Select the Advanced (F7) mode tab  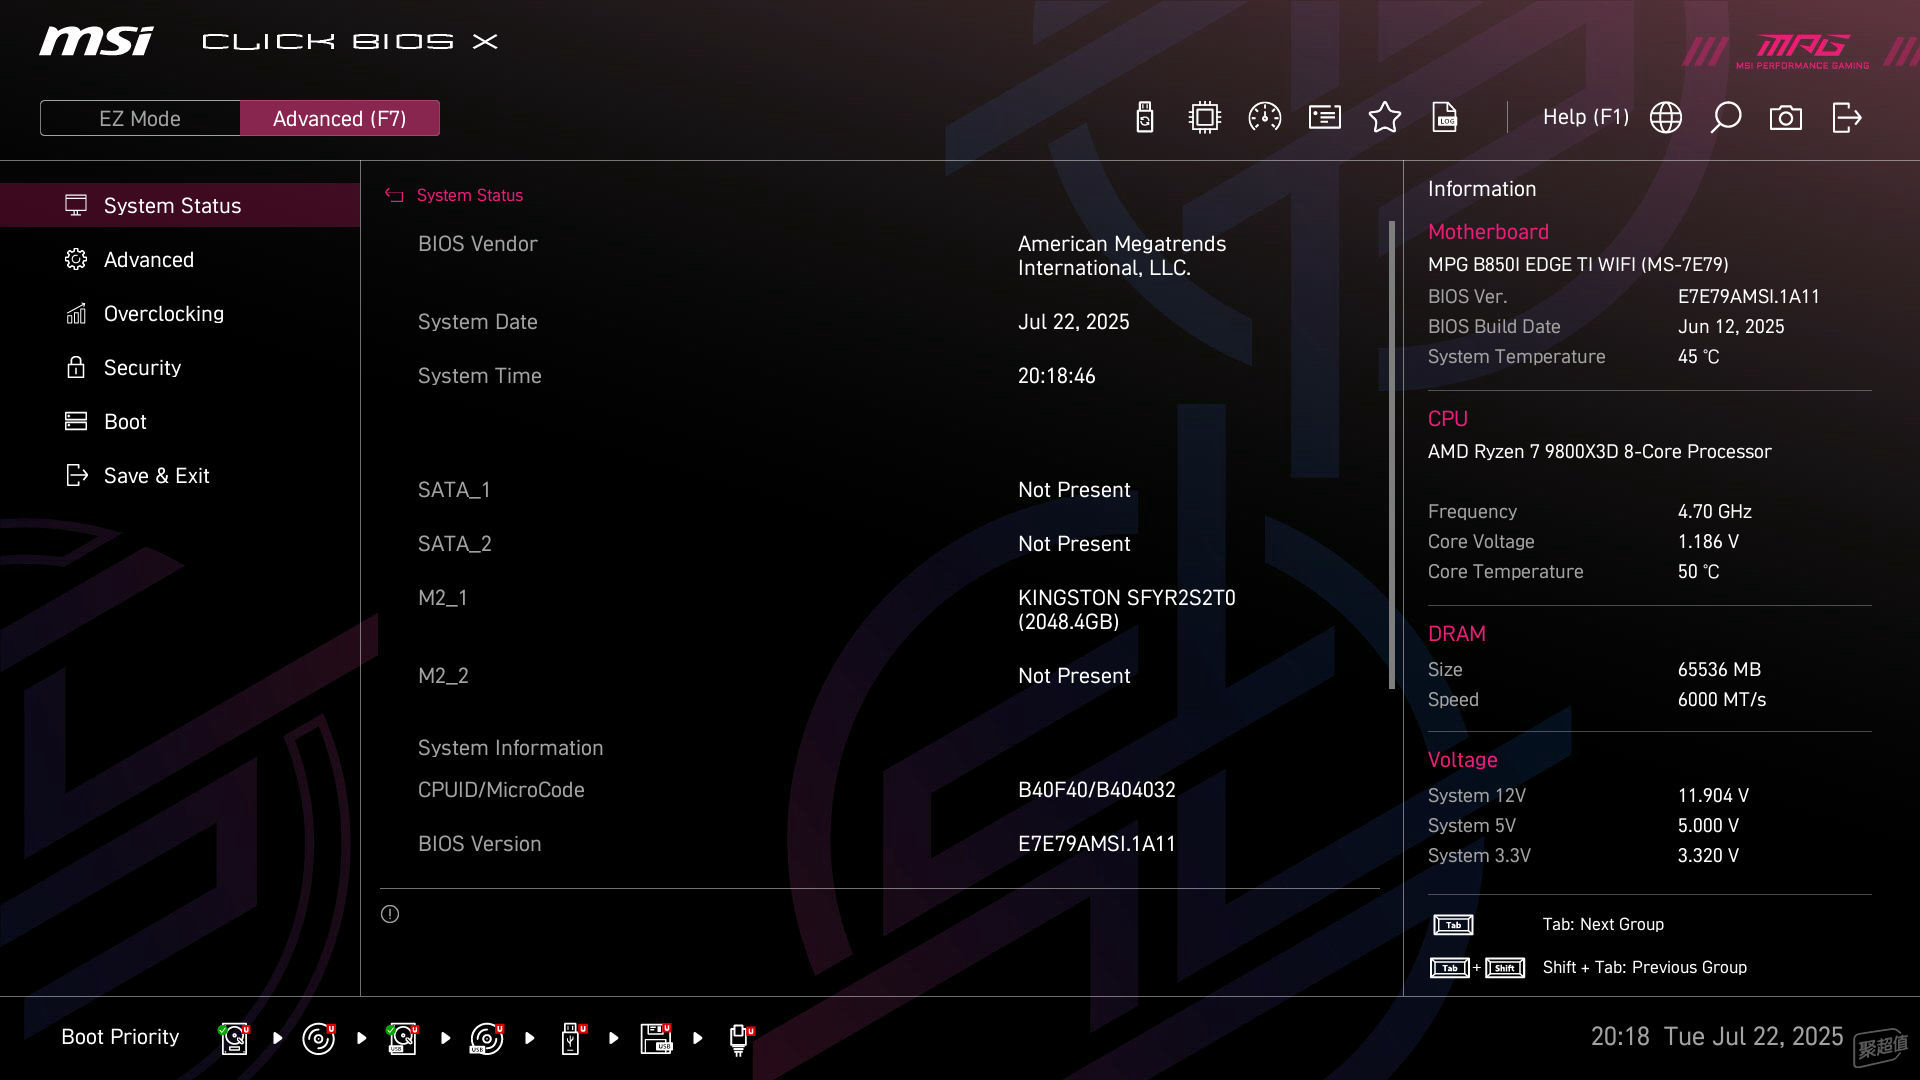pos(340,118)
